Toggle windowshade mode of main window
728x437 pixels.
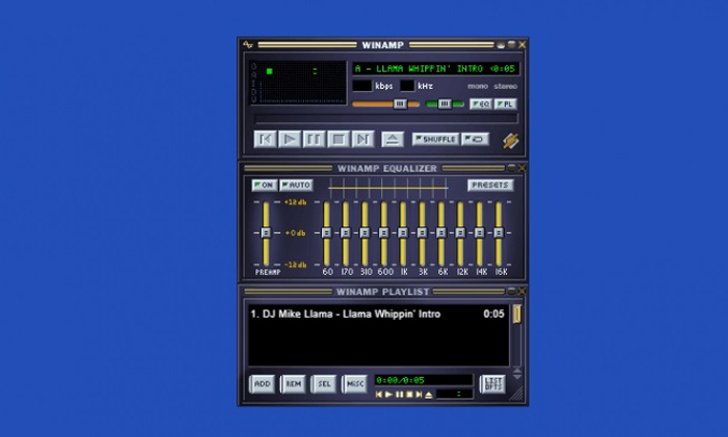pyautogui.click(x=512, y=45)
